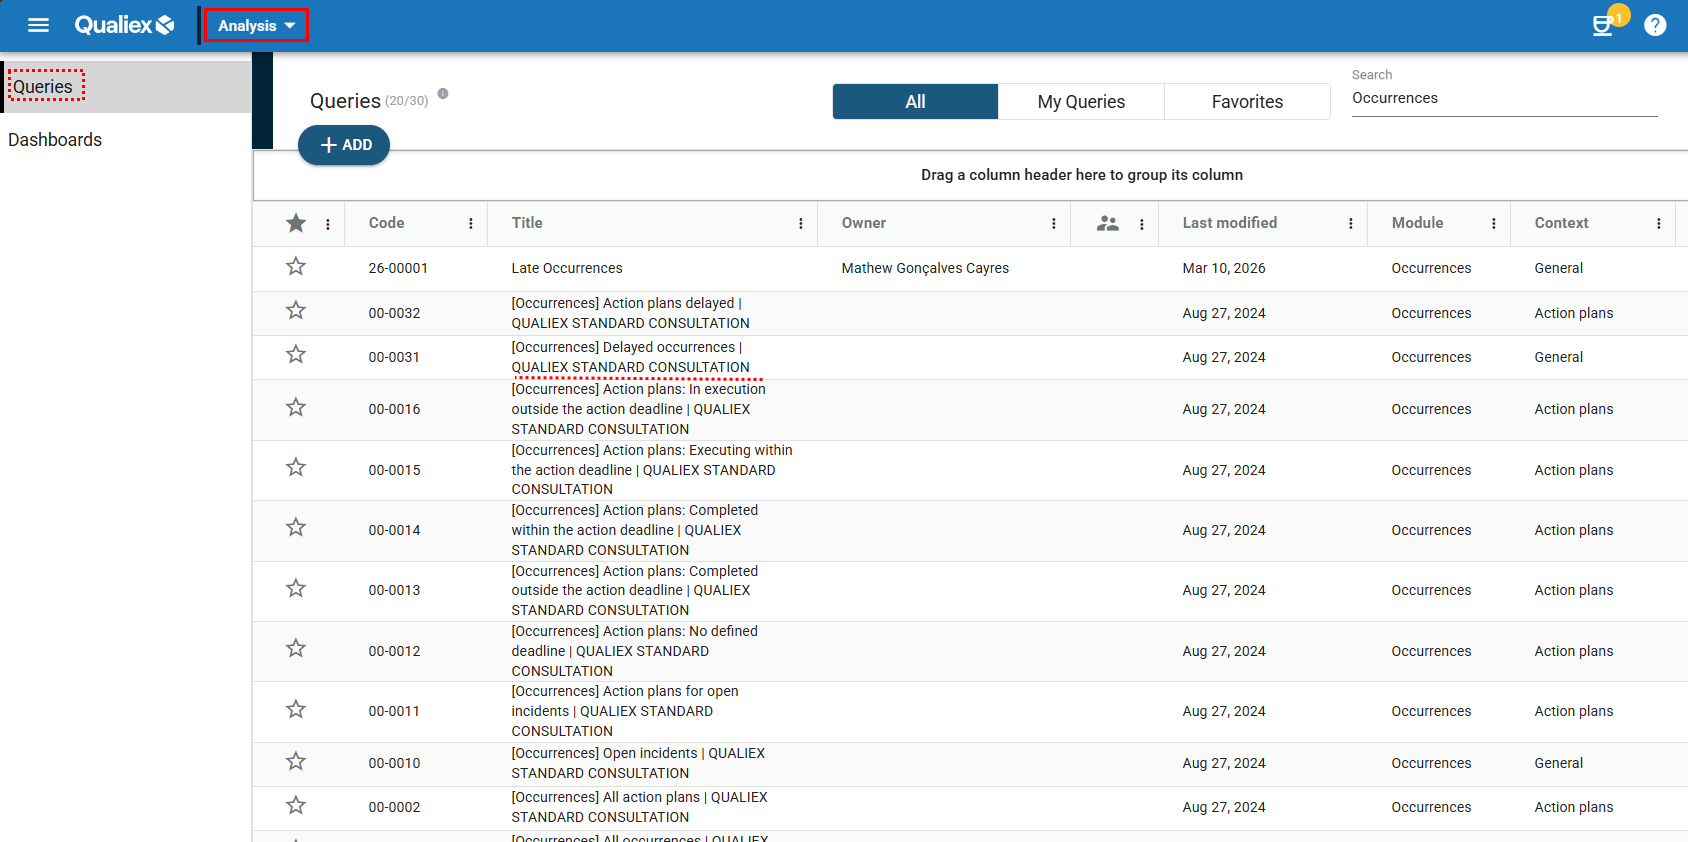Open the Owner column menu
1688x842 pixels.
click(1054, 224)
